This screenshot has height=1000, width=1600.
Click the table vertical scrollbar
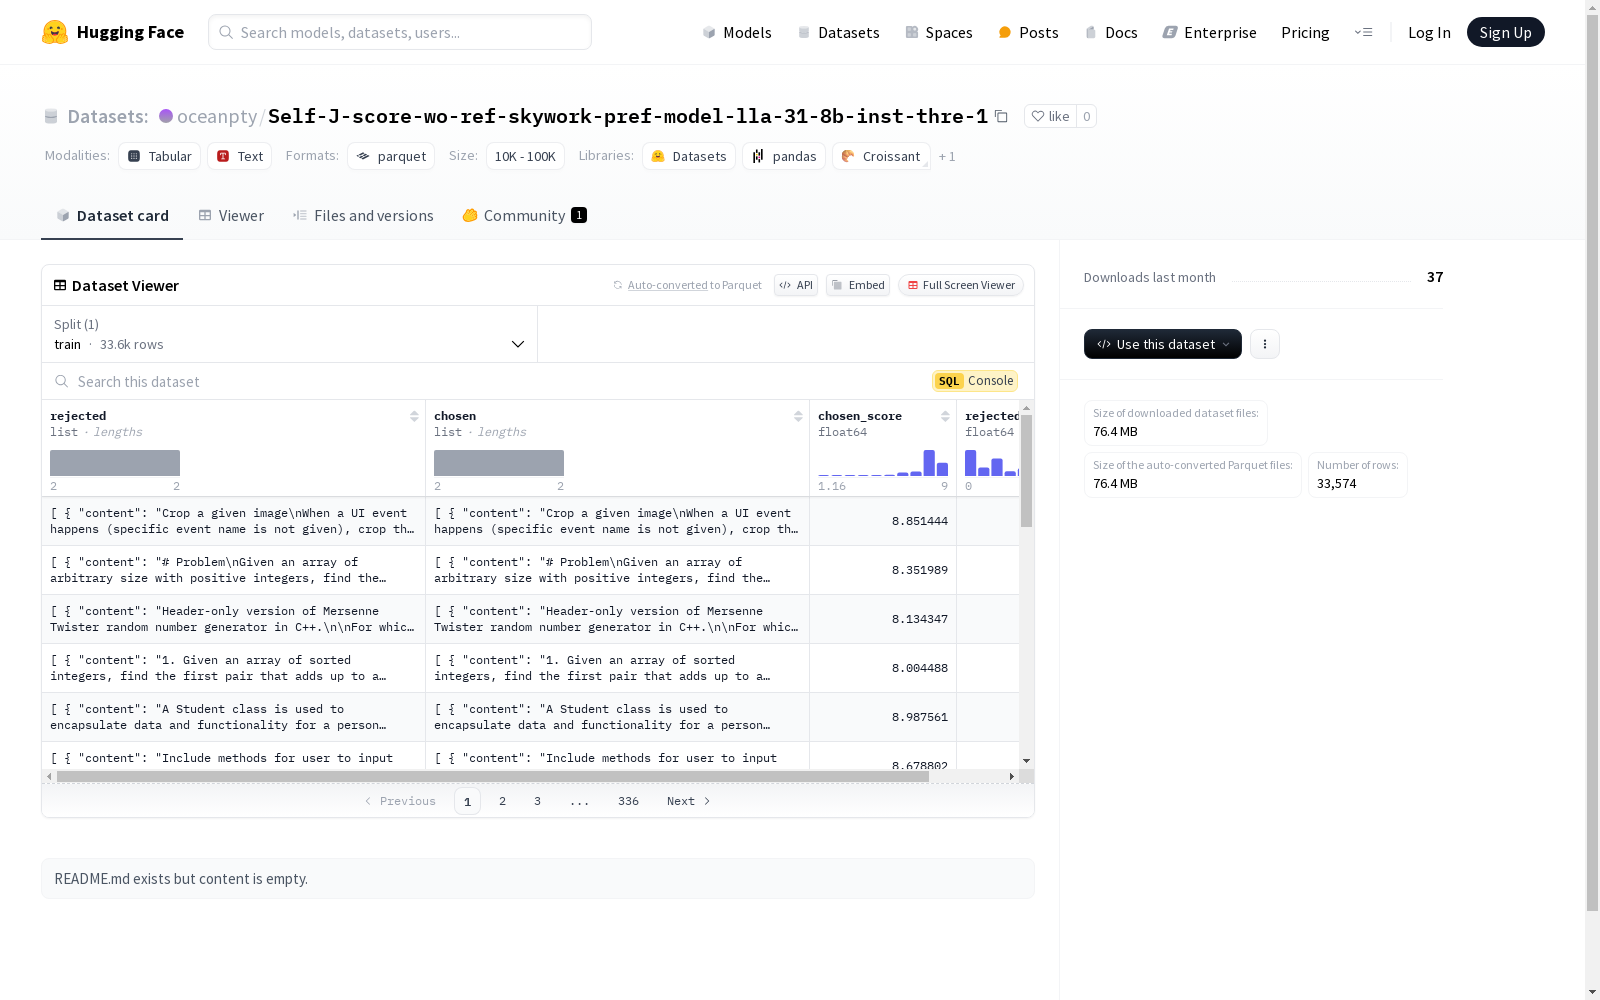click(1026, 470)
